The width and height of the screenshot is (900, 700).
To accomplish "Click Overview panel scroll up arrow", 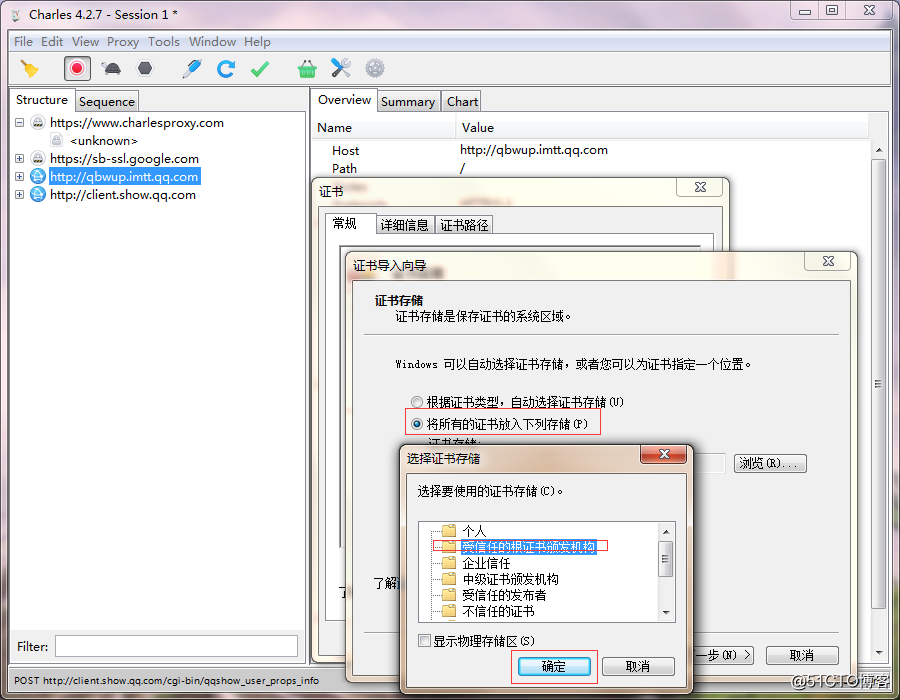I will click(x=879, y=150).
